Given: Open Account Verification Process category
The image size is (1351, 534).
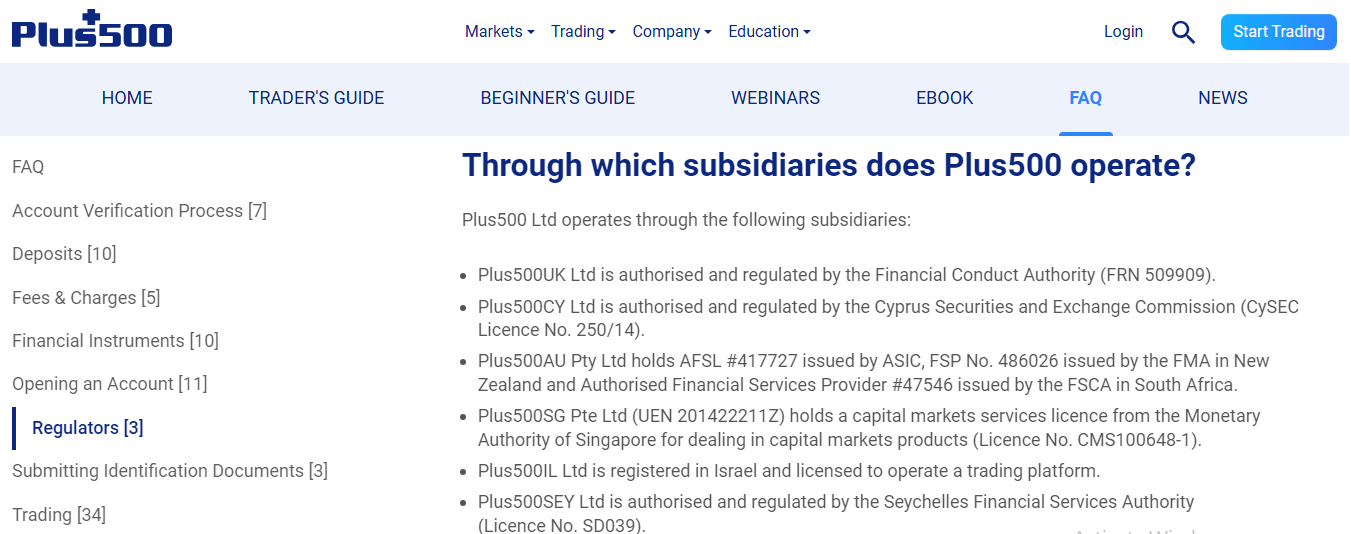Looking at the screenshot, I should (x=139, y=211).
